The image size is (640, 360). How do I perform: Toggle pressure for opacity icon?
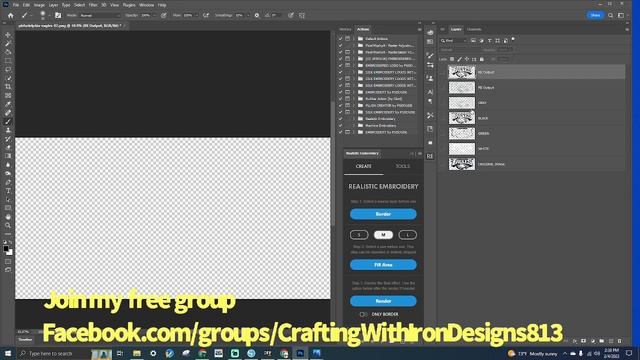[164, 16]
